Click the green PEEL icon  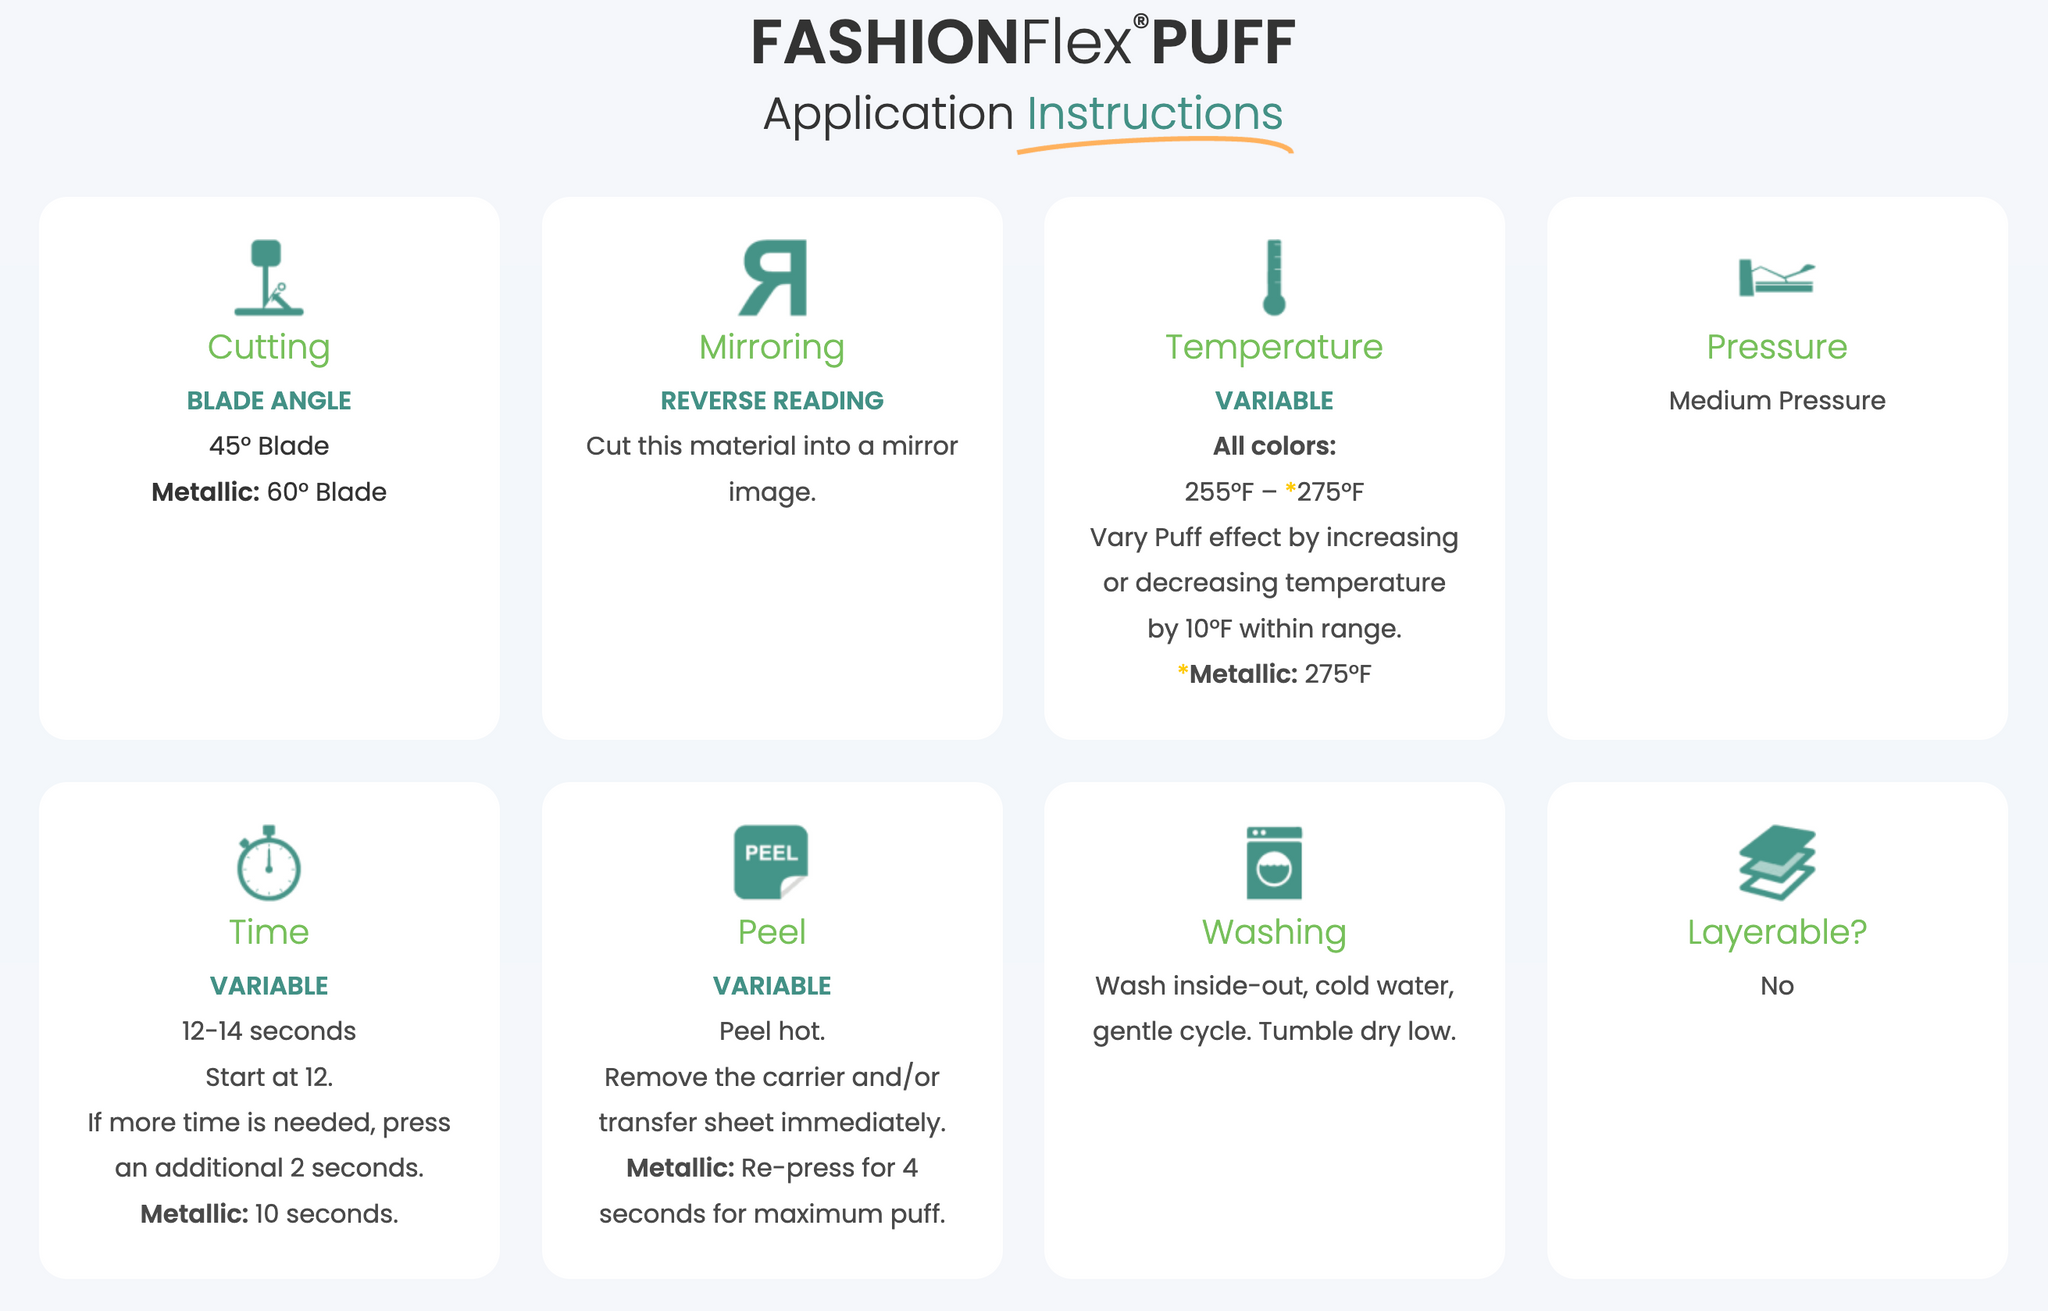click(771, 862)
